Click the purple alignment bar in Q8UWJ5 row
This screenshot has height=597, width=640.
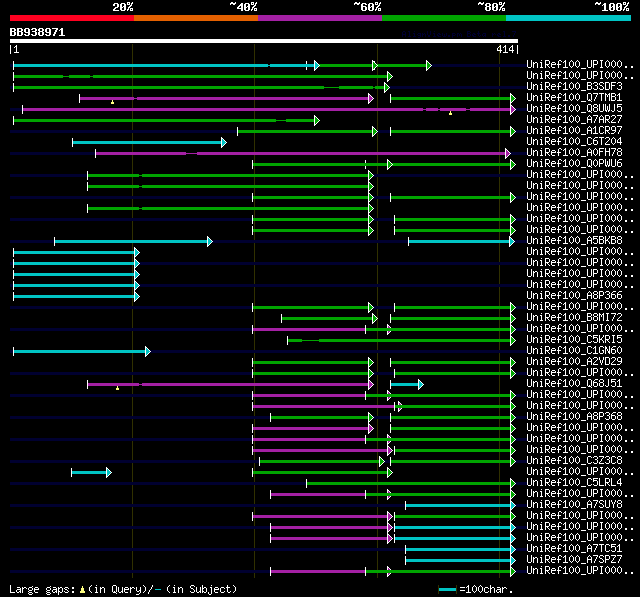269,109
